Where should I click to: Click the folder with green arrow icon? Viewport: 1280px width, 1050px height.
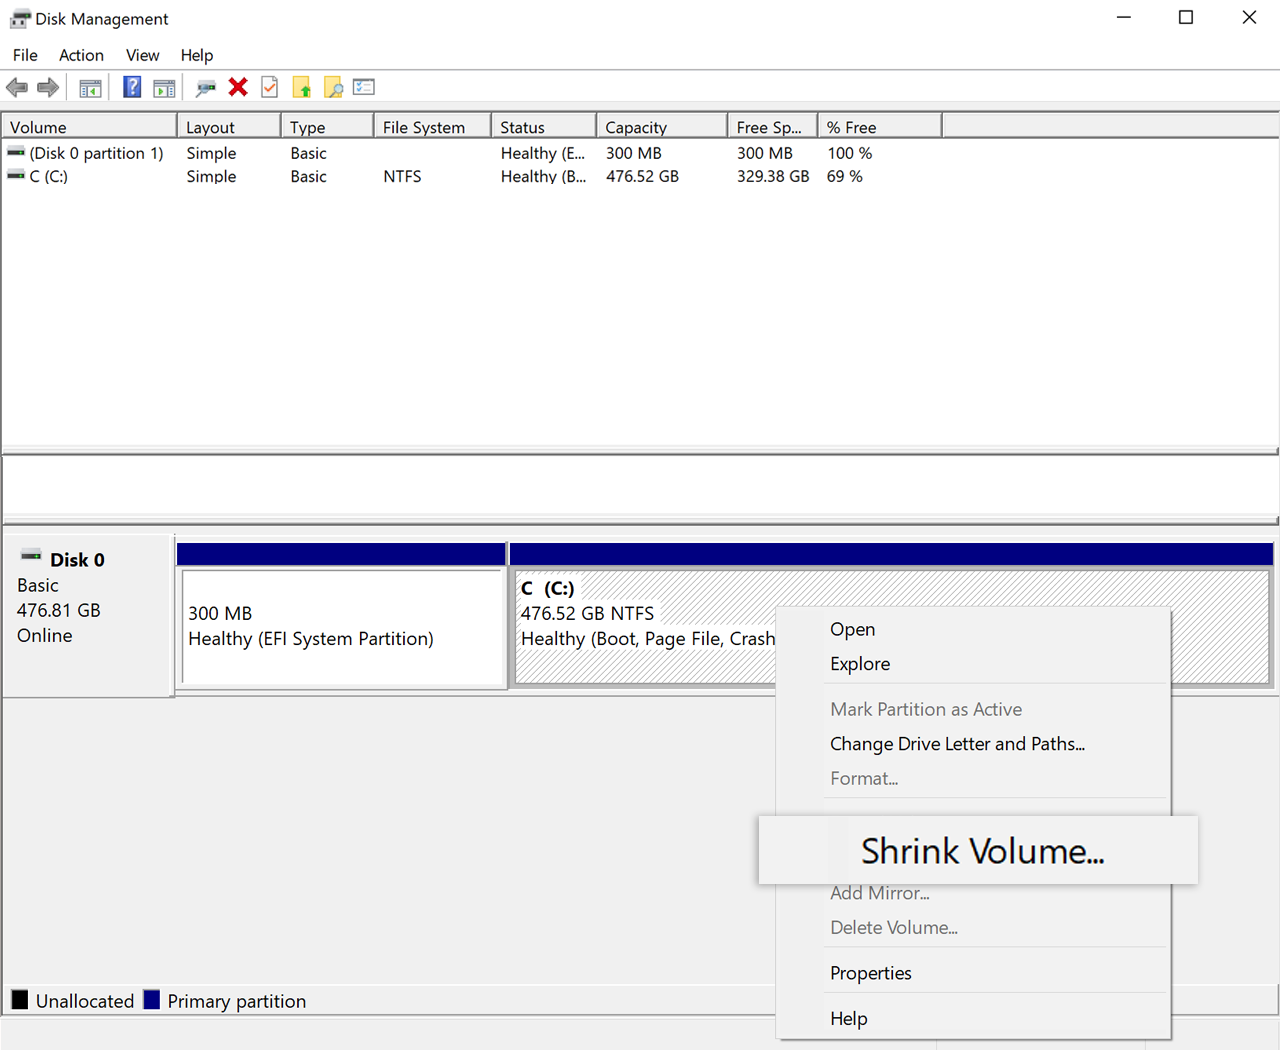(302, 88)
